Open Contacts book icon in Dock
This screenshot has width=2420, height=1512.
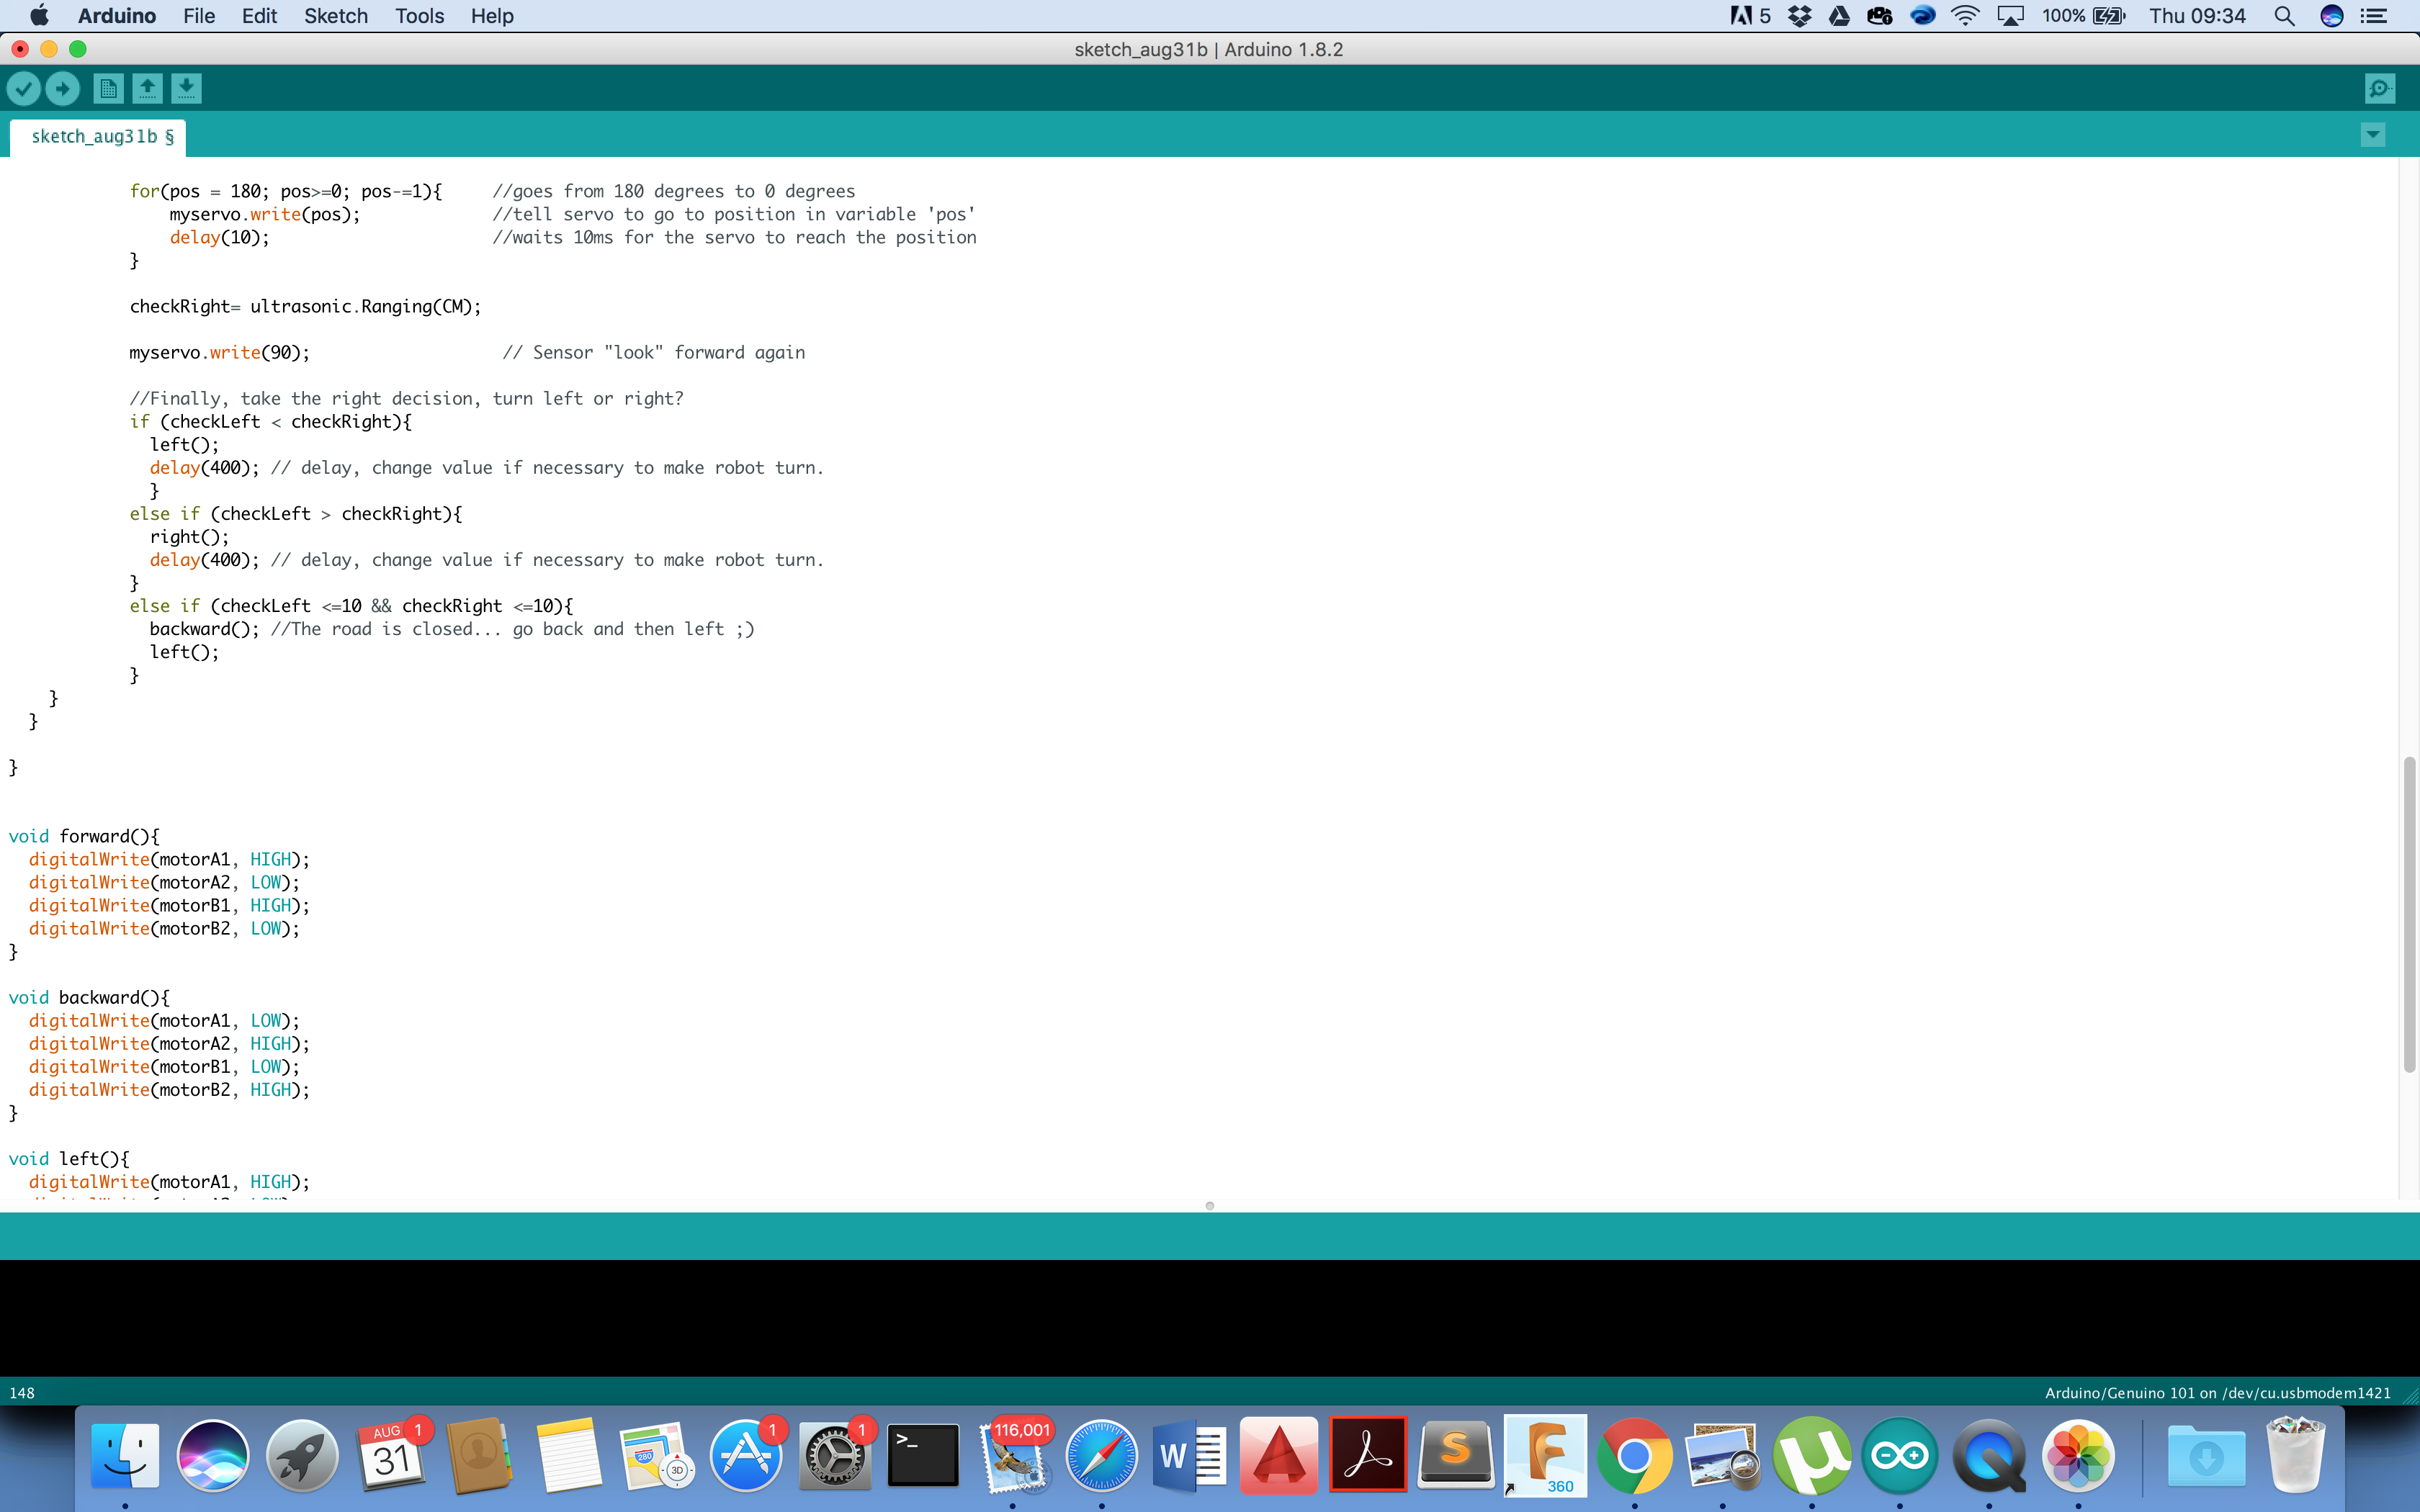479,1455
